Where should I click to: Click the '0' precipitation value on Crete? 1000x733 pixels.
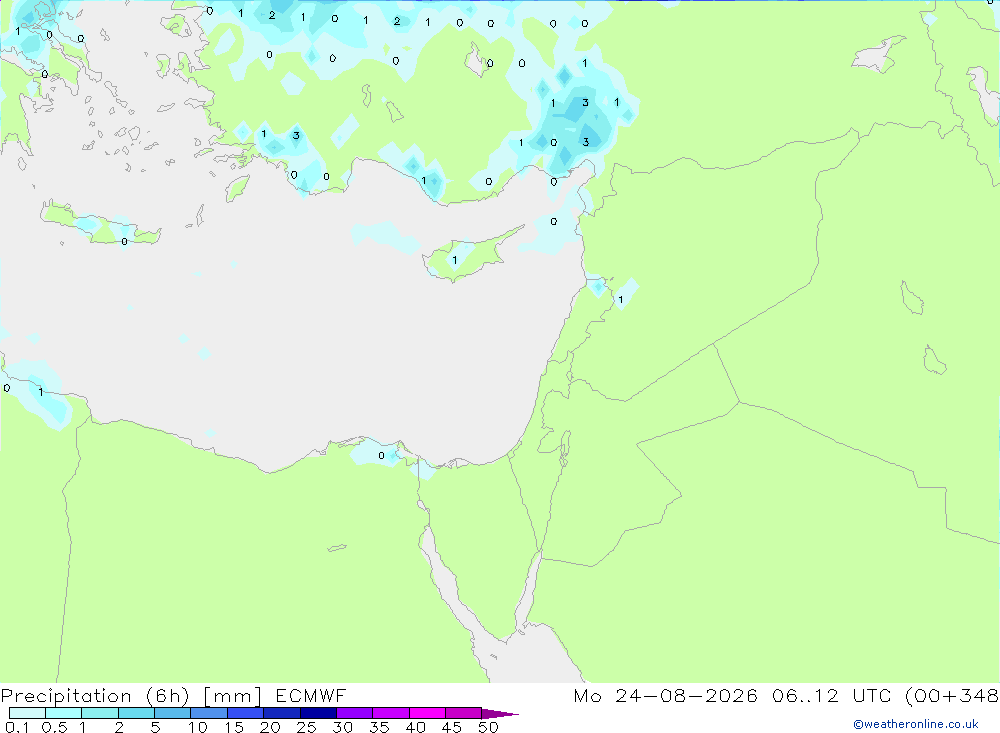coord(124,242)
